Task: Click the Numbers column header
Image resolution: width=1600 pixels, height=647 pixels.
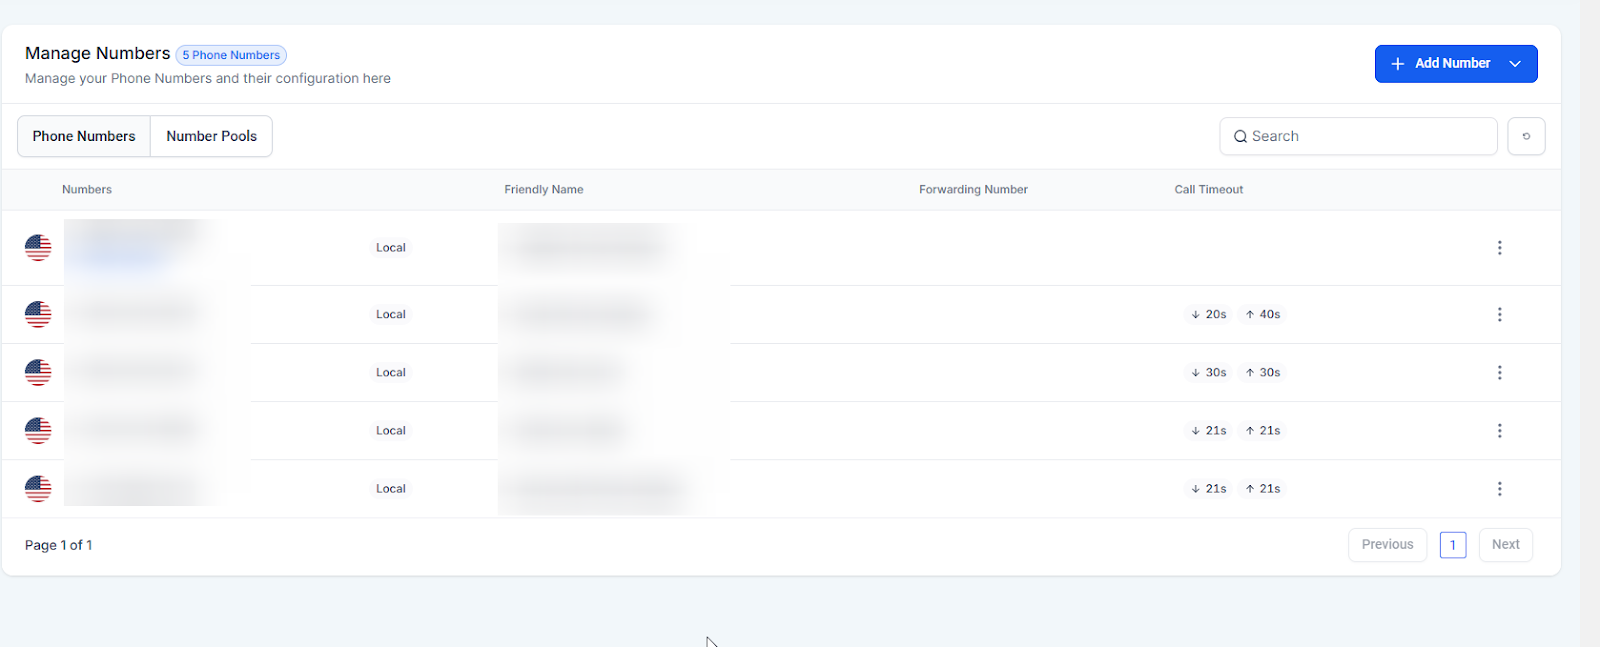Action: point(87,189)
